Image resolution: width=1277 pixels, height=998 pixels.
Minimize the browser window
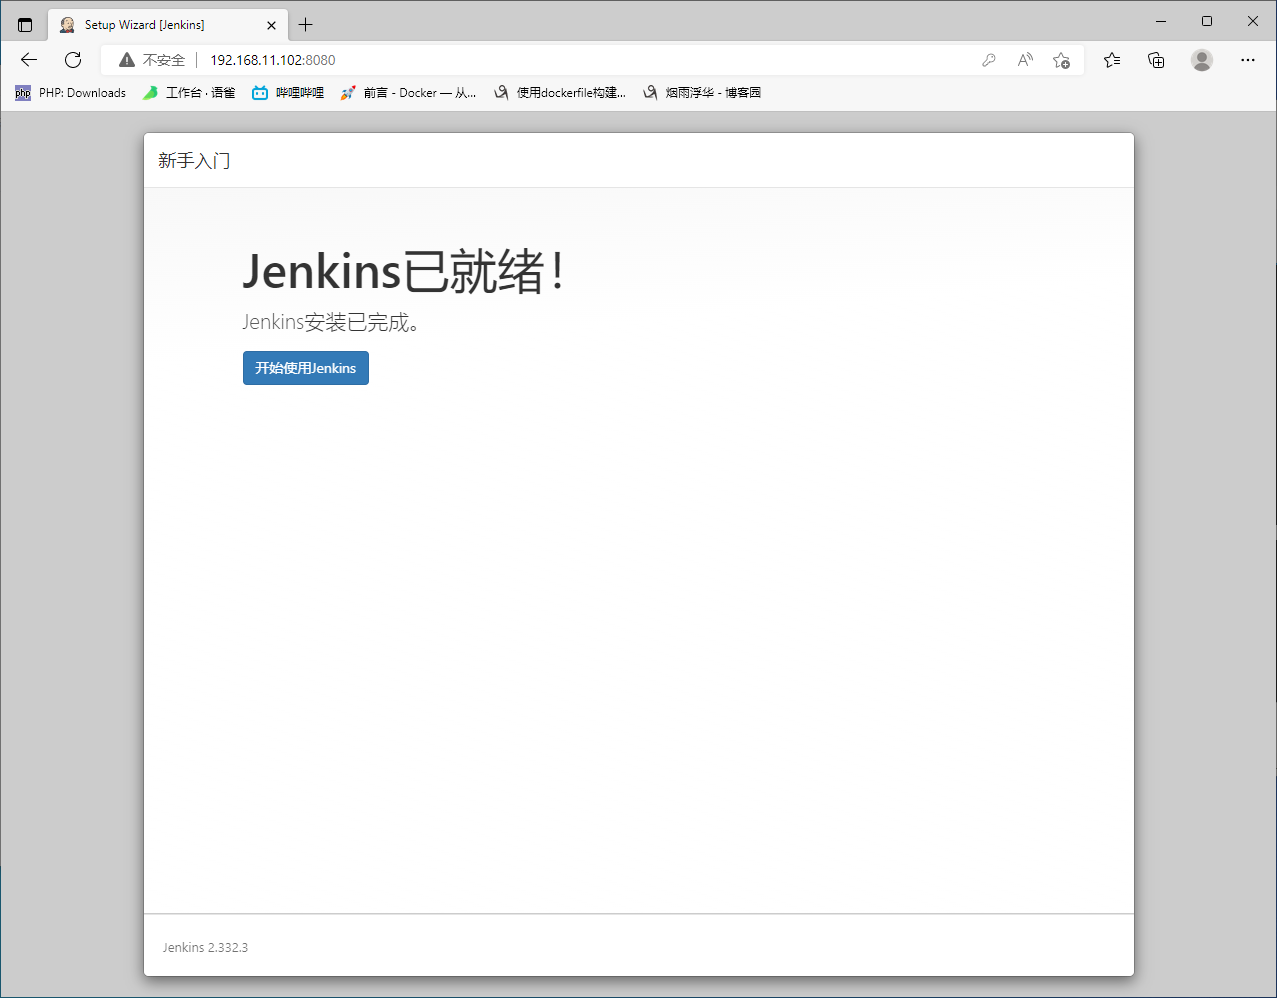pyautogui.click(x=1161, y=21)
